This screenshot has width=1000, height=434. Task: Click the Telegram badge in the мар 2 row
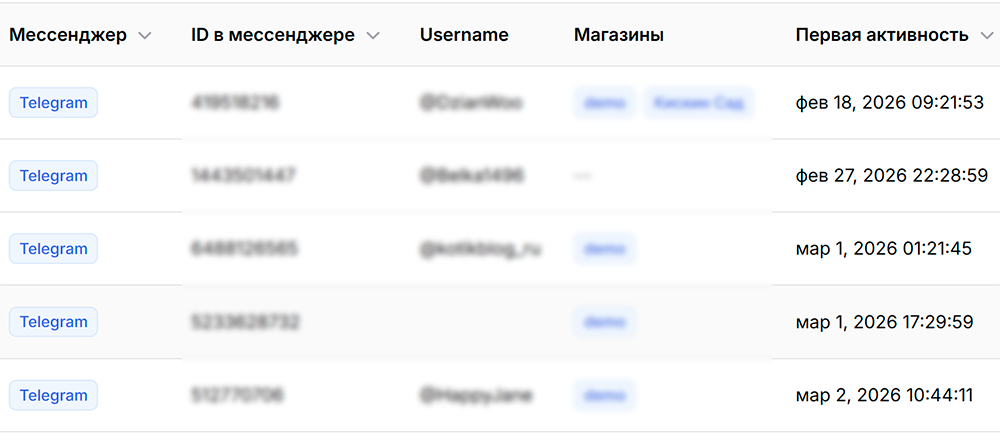point(54,395)
